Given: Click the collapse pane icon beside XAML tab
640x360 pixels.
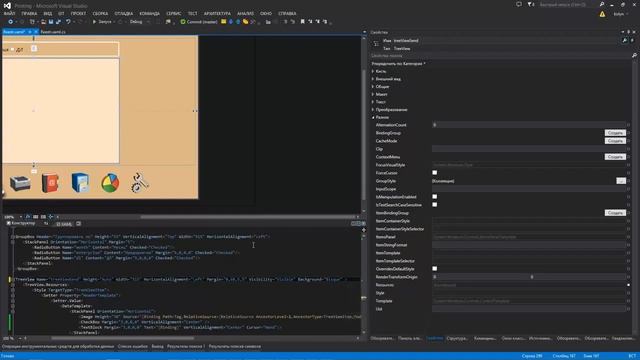Looking at the screenshot, I should tap(78, 224).
